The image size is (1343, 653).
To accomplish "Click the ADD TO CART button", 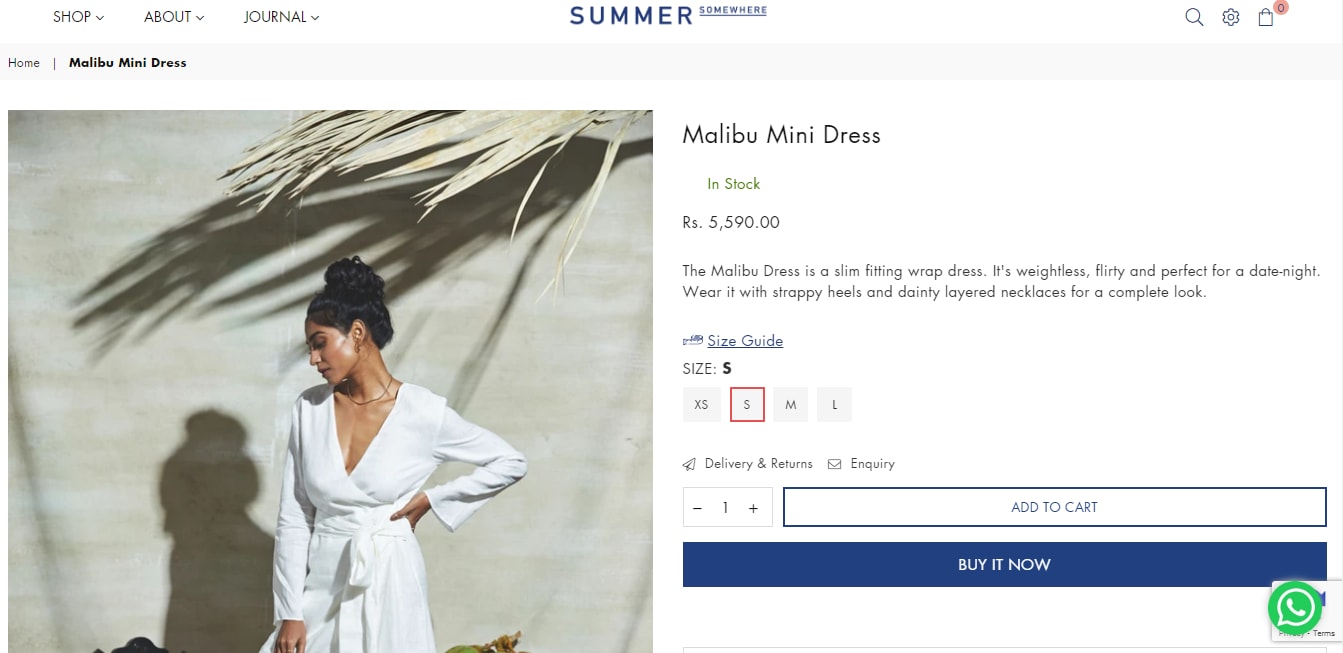I will point(1054,507).
